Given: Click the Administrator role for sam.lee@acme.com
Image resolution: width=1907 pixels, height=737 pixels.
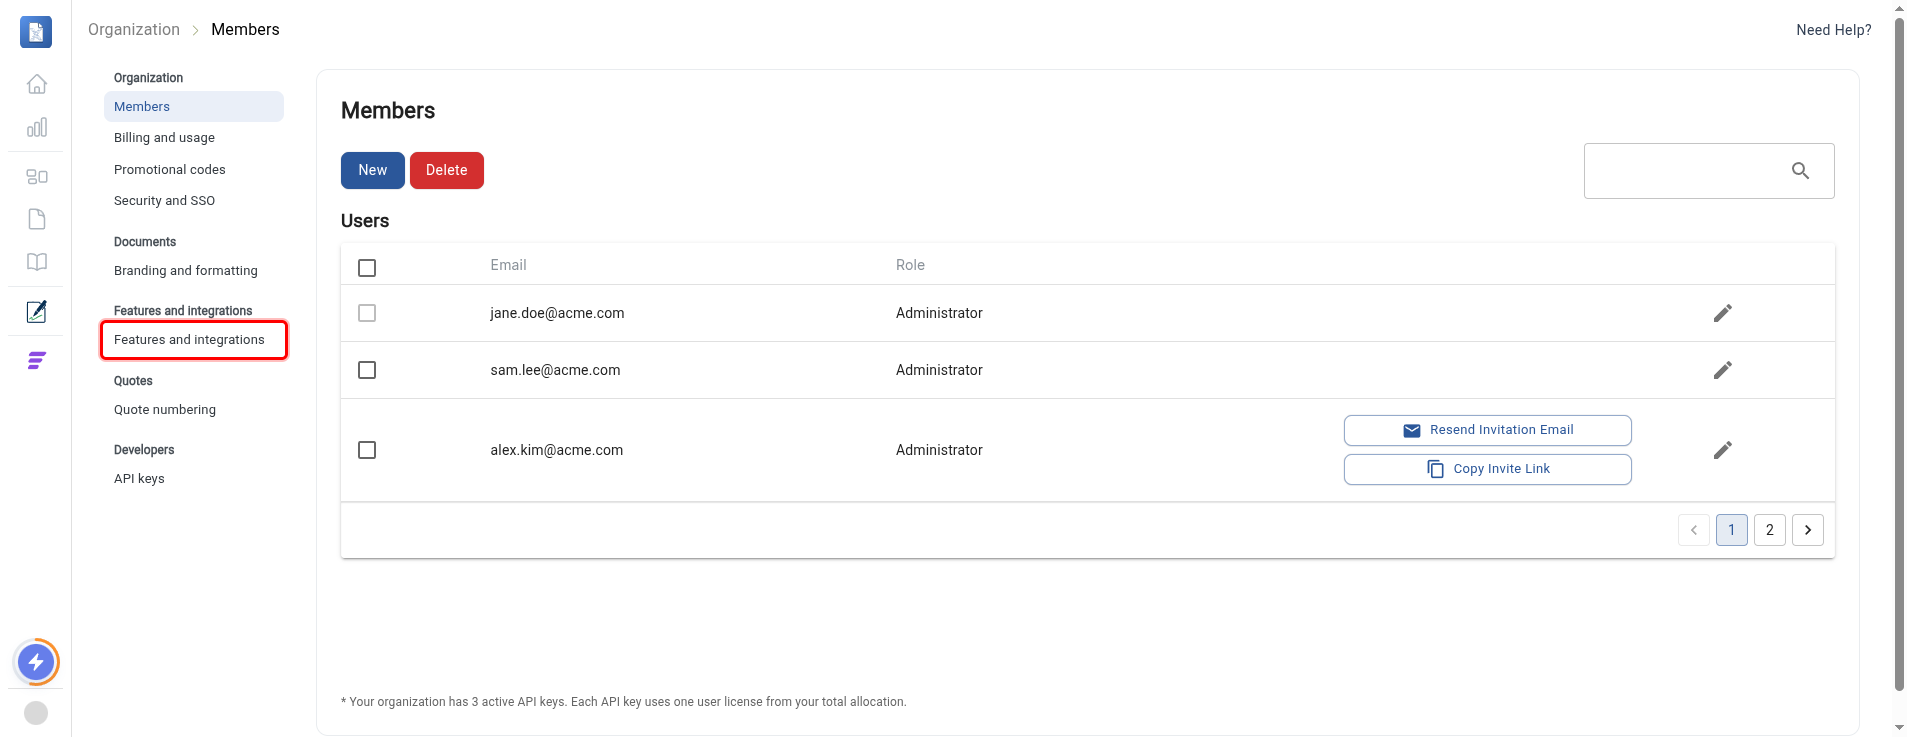Looking at the screenshot, I should [939, 370].
